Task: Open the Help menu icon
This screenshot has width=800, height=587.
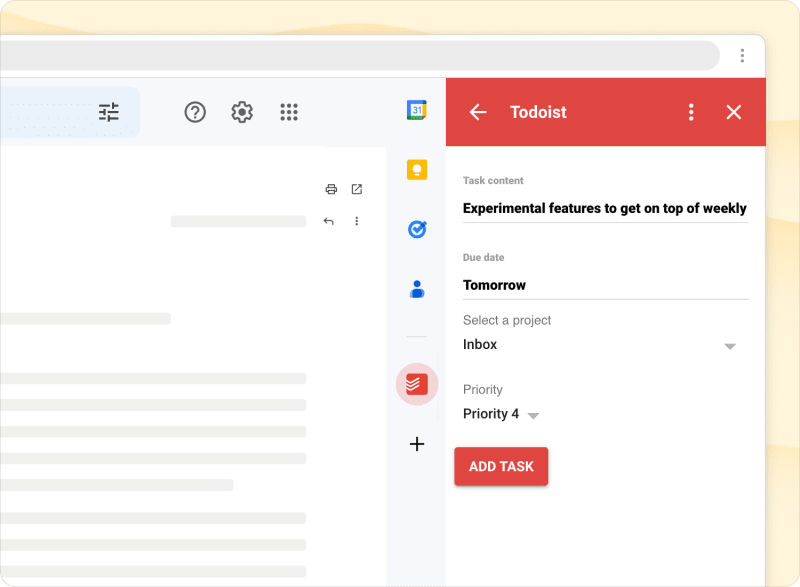Action: point(194,112)
